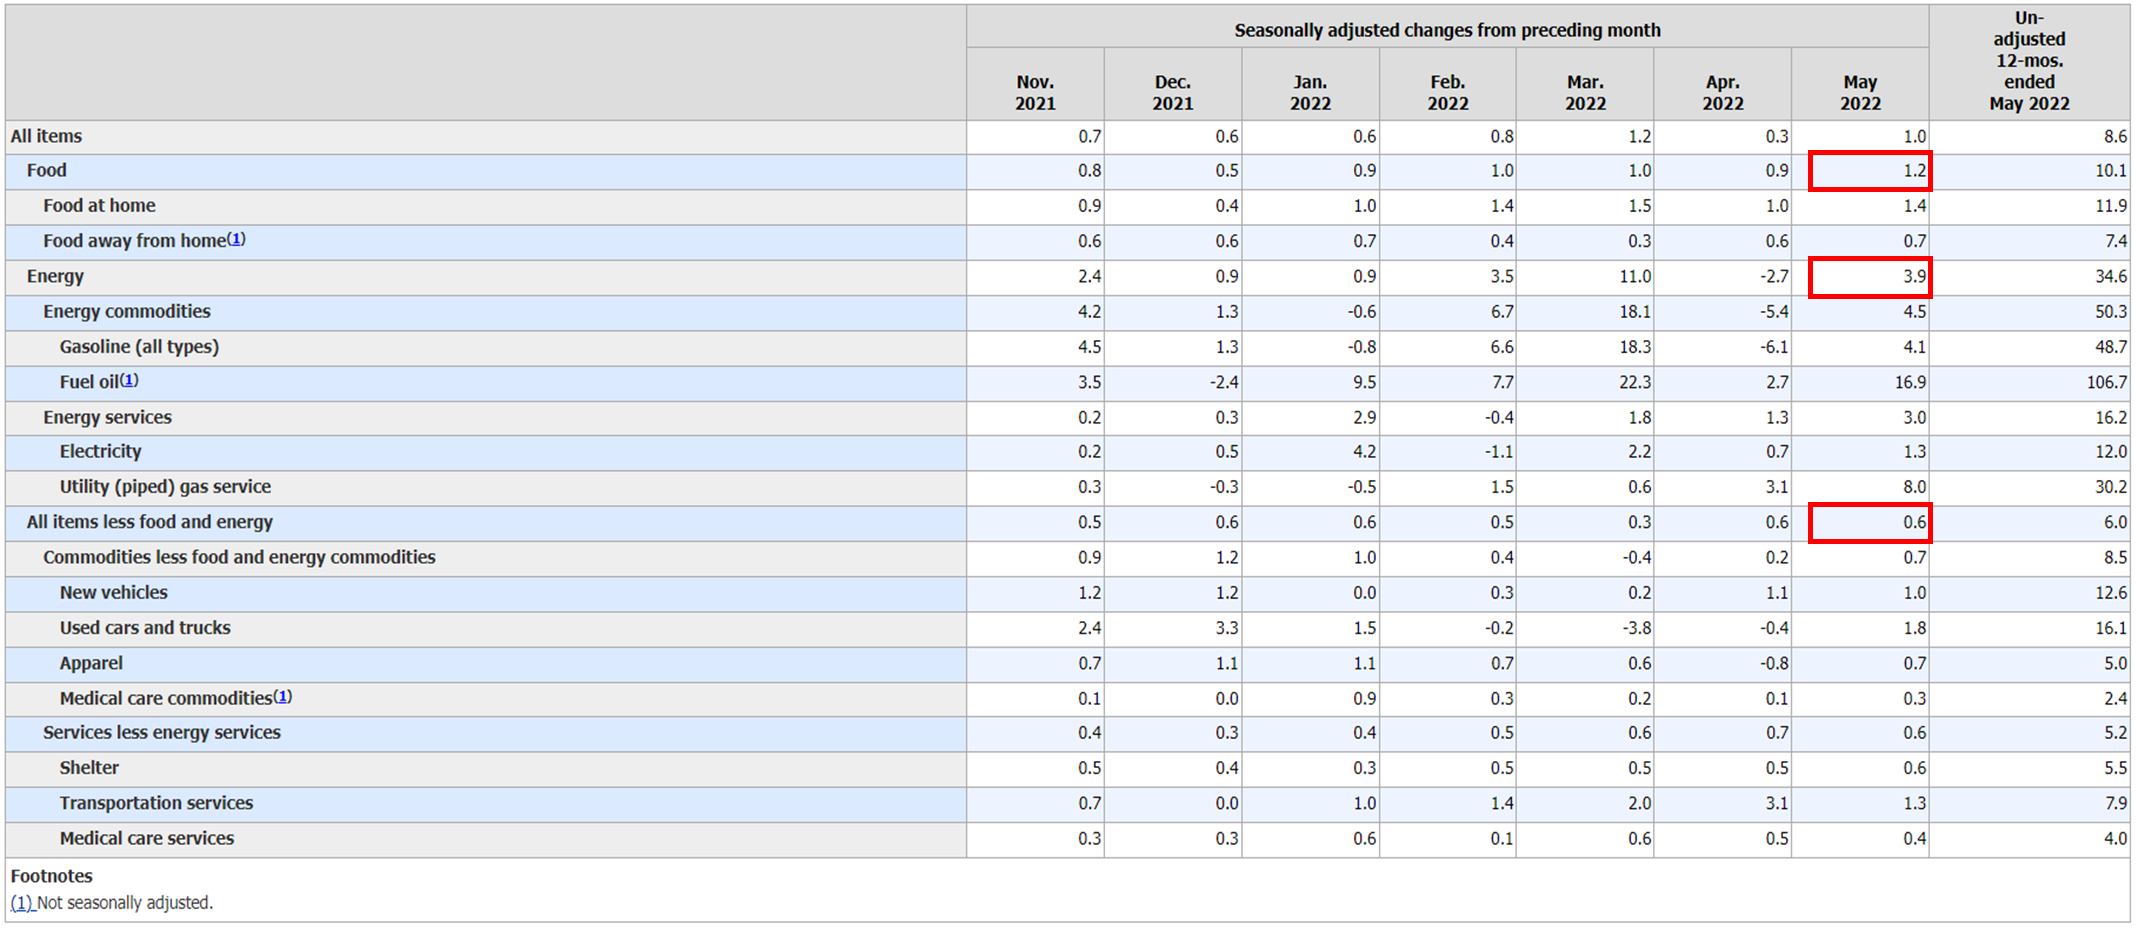Click the 'Utility (piped) gas service' label
Image resolution: width=2138 pixels, height=929 pixels.
(x=165, y=486)
